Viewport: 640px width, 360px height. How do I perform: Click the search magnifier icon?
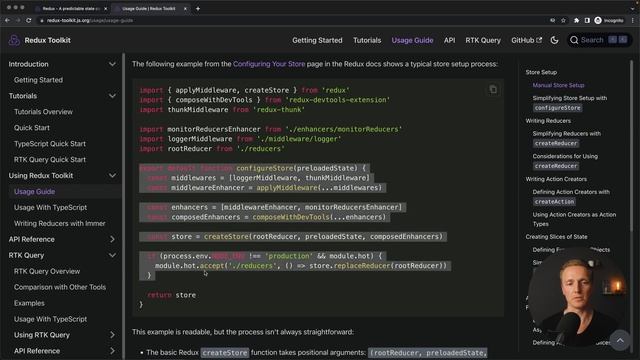(574, 40)
